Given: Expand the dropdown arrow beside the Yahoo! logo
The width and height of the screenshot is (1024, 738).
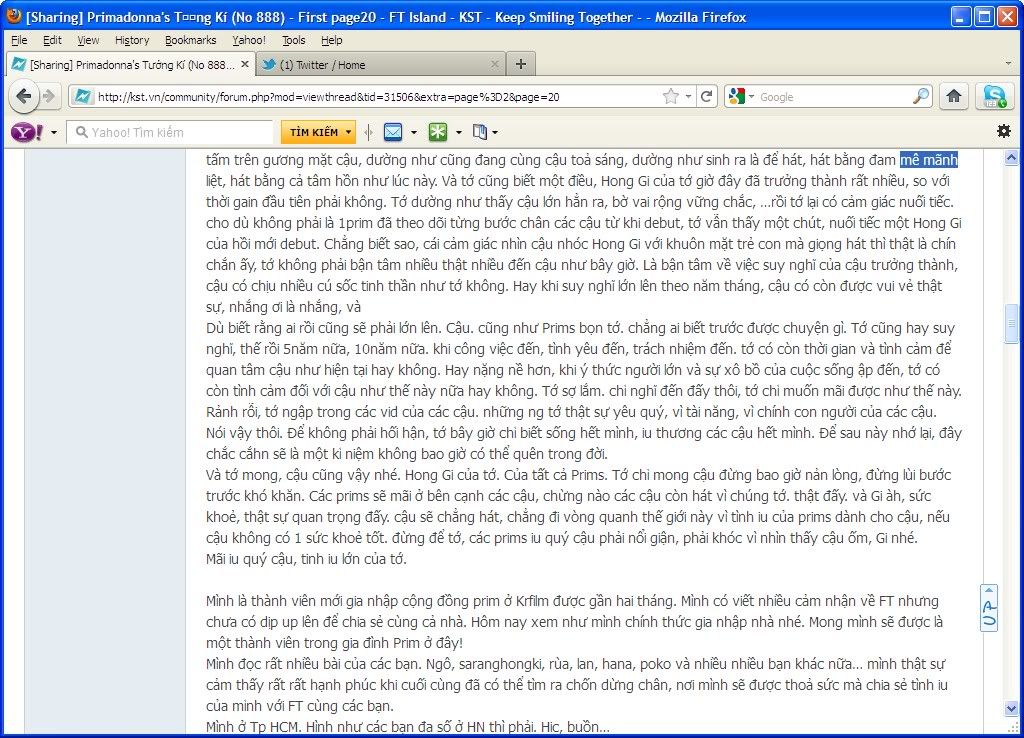Looking at the screenshot, I should tap(54, 133).
